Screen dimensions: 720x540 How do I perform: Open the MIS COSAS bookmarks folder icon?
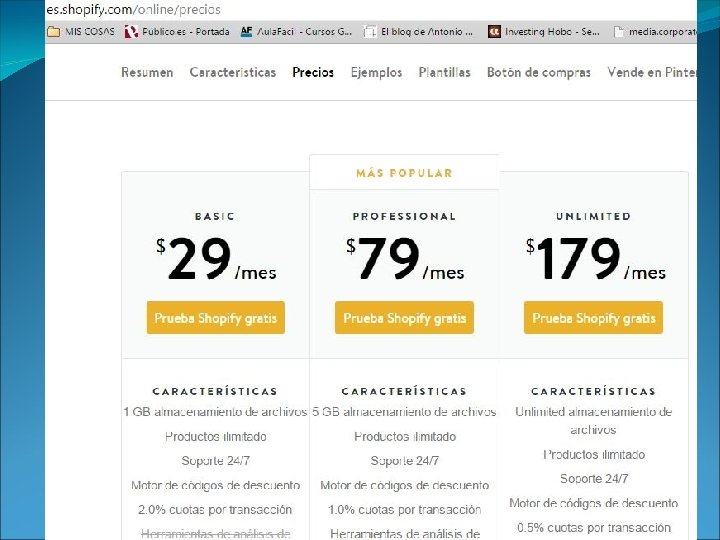(x=53, y=32)
